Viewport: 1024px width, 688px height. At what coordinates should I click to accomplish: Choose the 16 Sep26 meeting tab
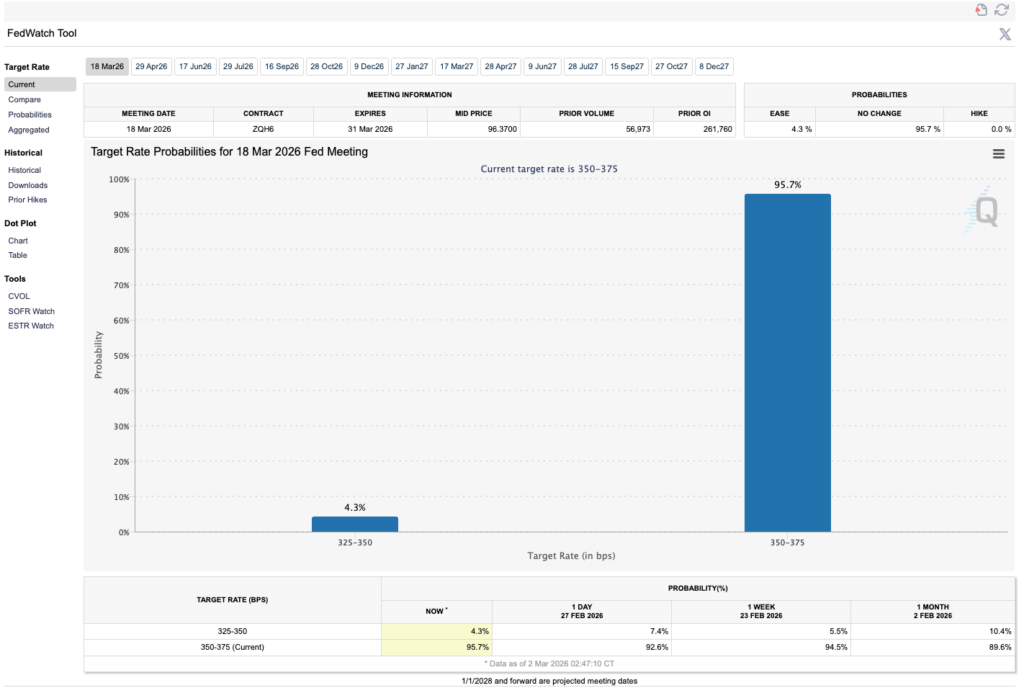281,67
